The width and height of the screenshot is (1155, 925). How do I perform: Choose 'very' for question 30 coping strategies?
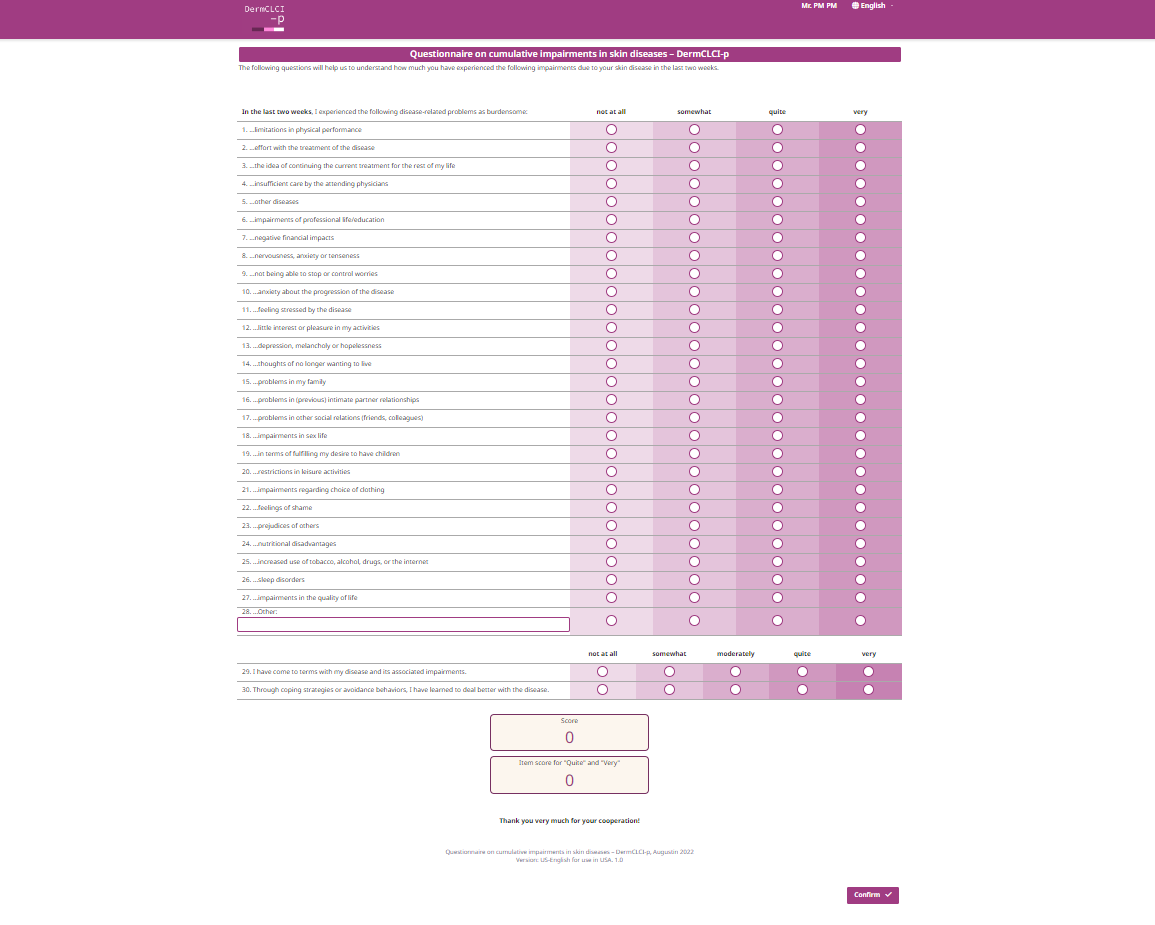pos(868,690)
